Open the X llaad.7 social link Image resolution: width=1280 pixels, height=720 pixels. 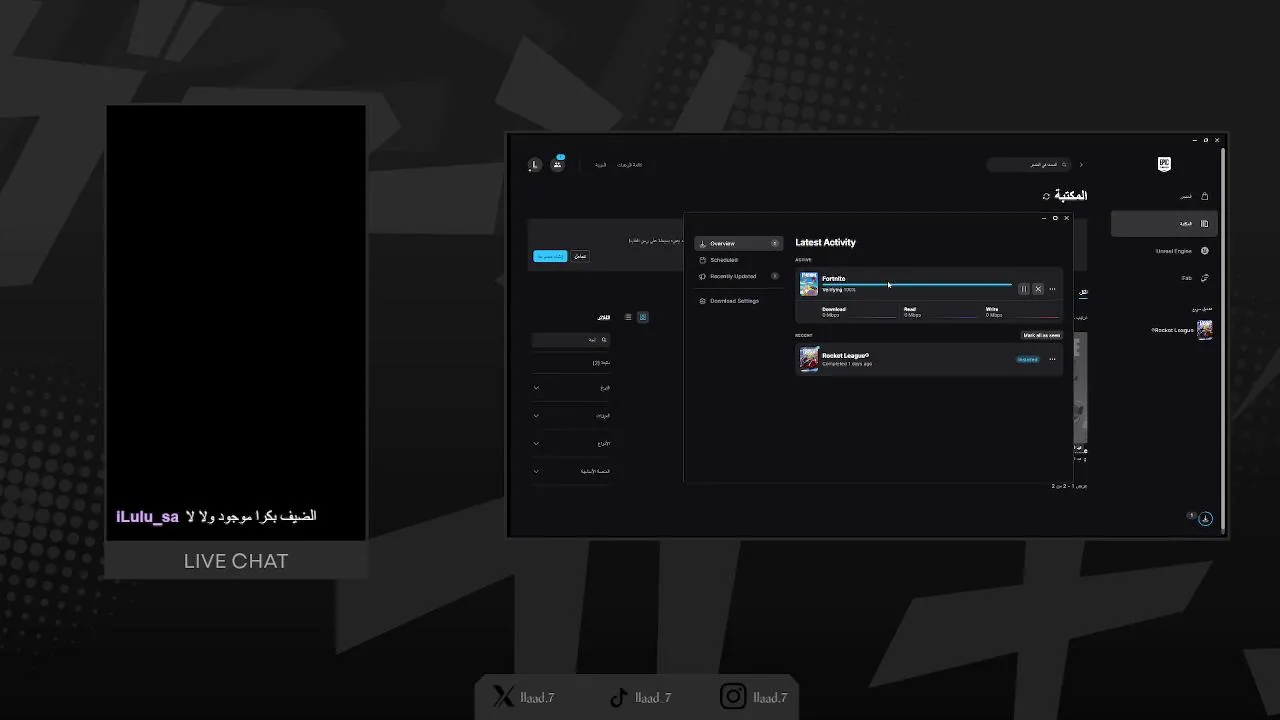(523, 697)
